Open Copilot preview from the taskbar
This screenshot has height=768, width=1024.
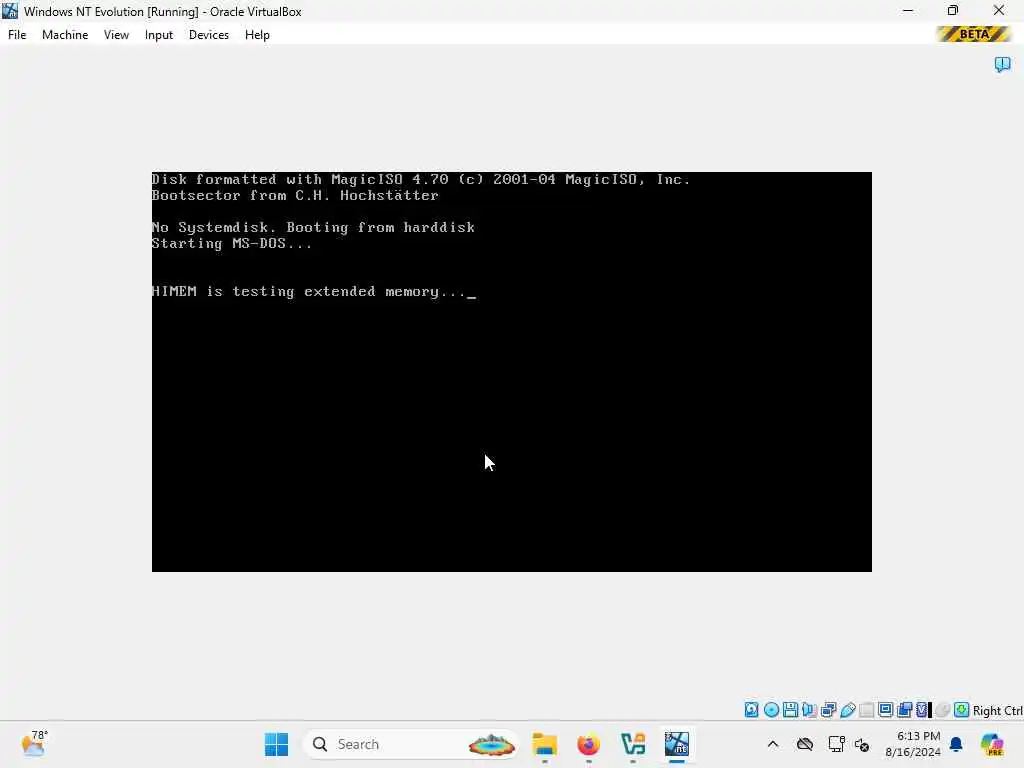point(992,744)
